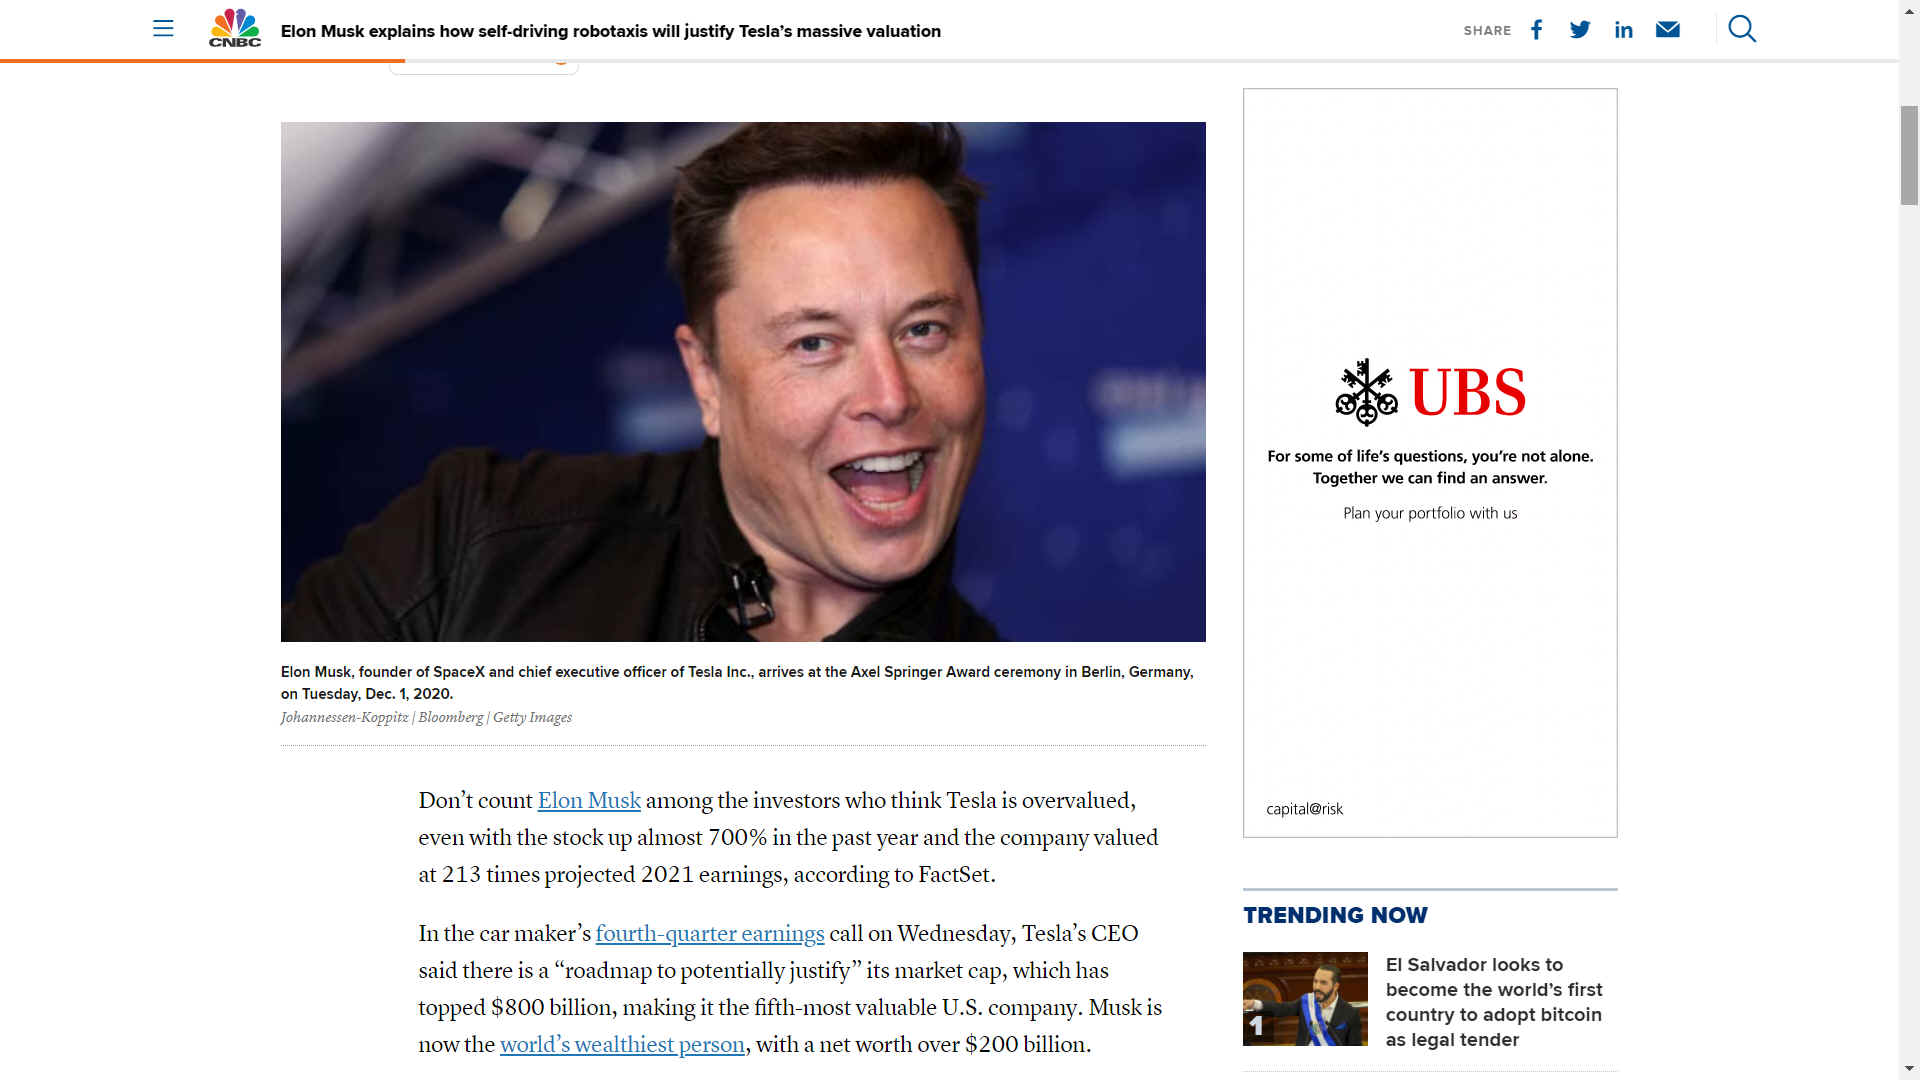This screenshot has height=1080, width=1920.
Task: Click the page scrollbar thumb
Action: point(1910,155)
